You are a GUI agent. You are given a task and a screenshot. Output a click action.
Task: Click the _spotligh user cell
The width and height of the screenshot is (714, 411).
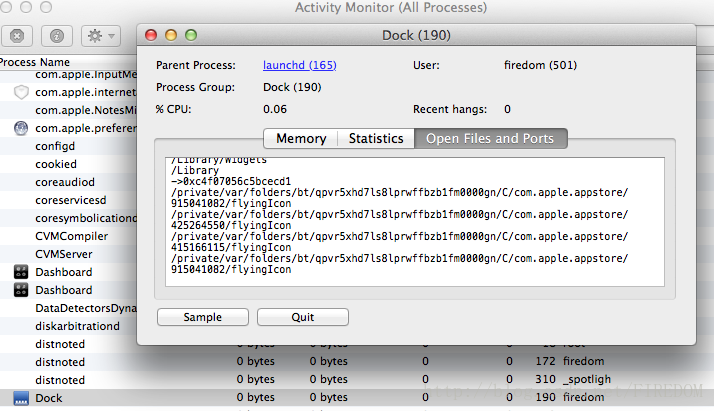coord(587,380)
